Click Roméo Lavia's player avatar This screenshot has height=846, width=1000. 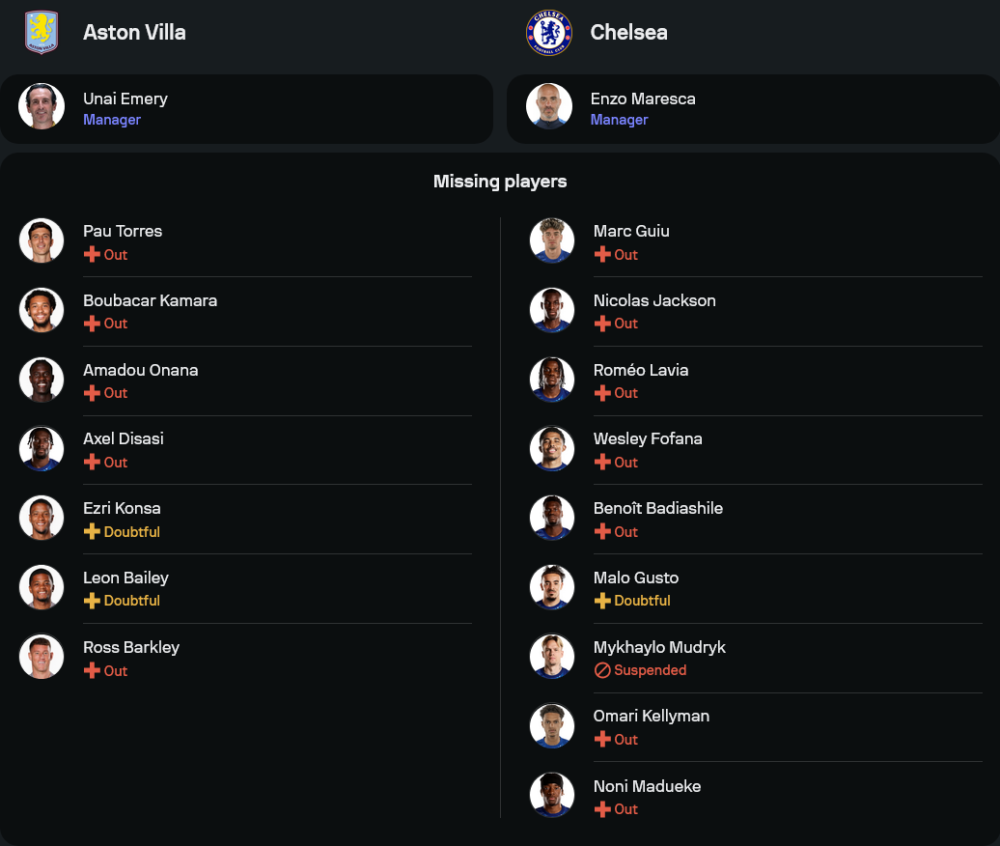tap(552, 379)
